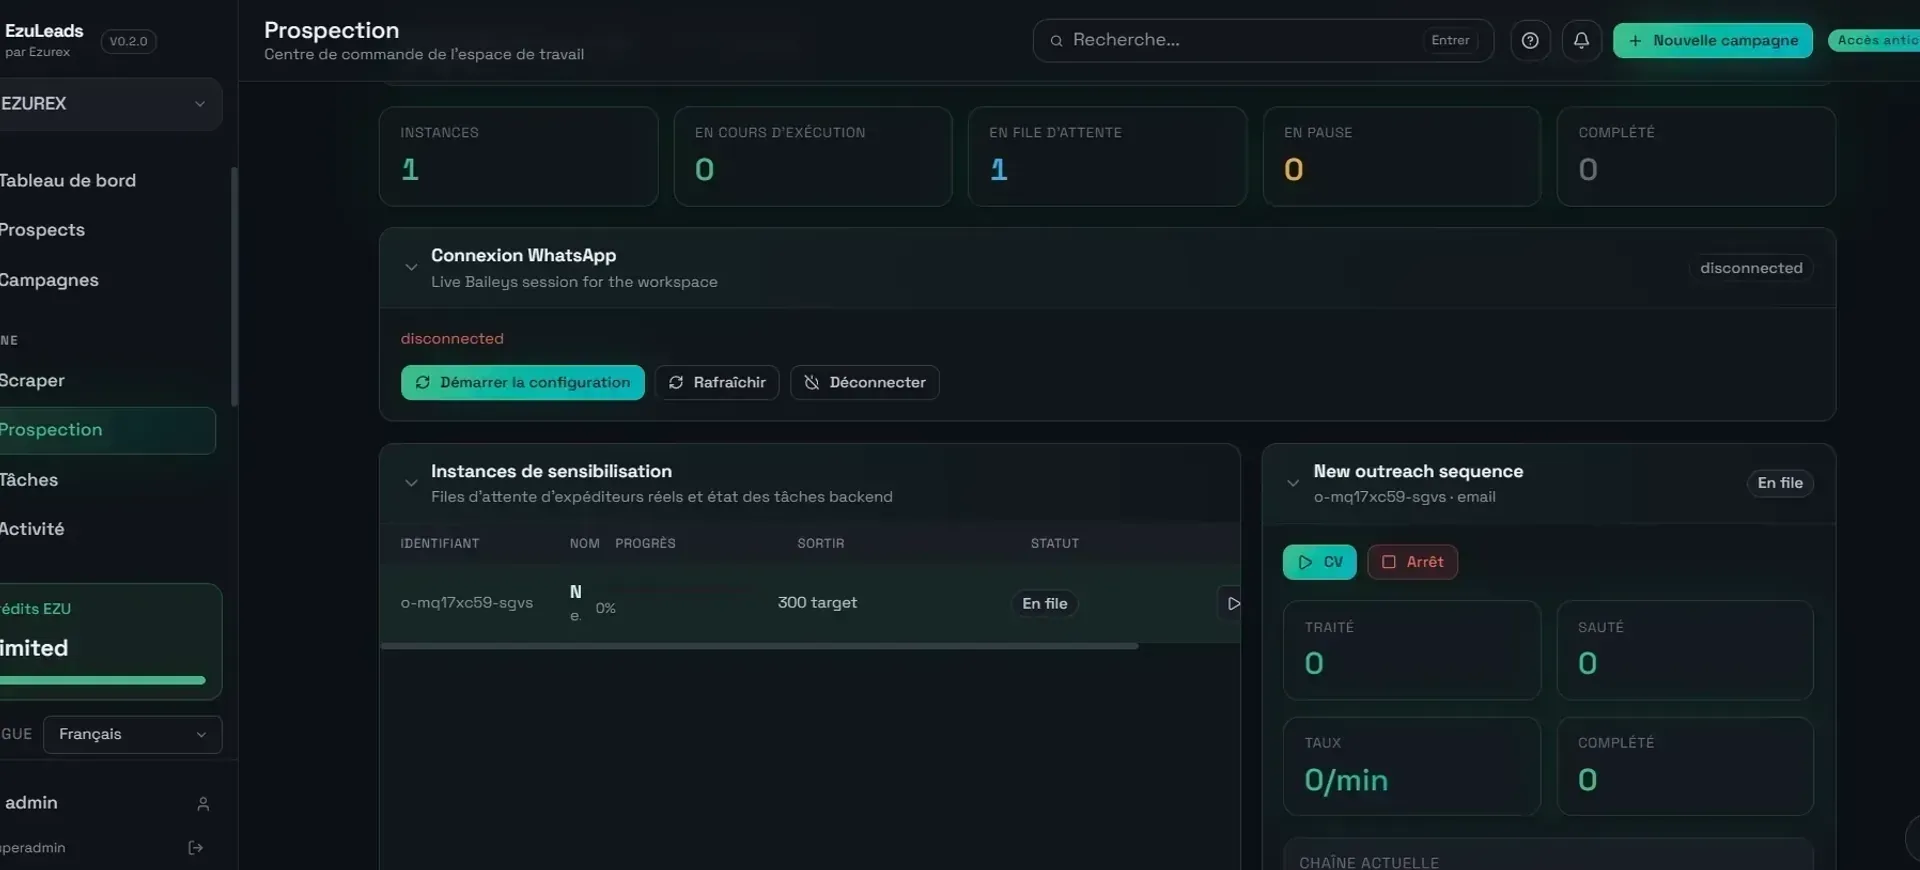This screenshot has height=870, width=1920.
Task: Collapse the Instances de sensibilisation panel
Action: pos(411,483)
